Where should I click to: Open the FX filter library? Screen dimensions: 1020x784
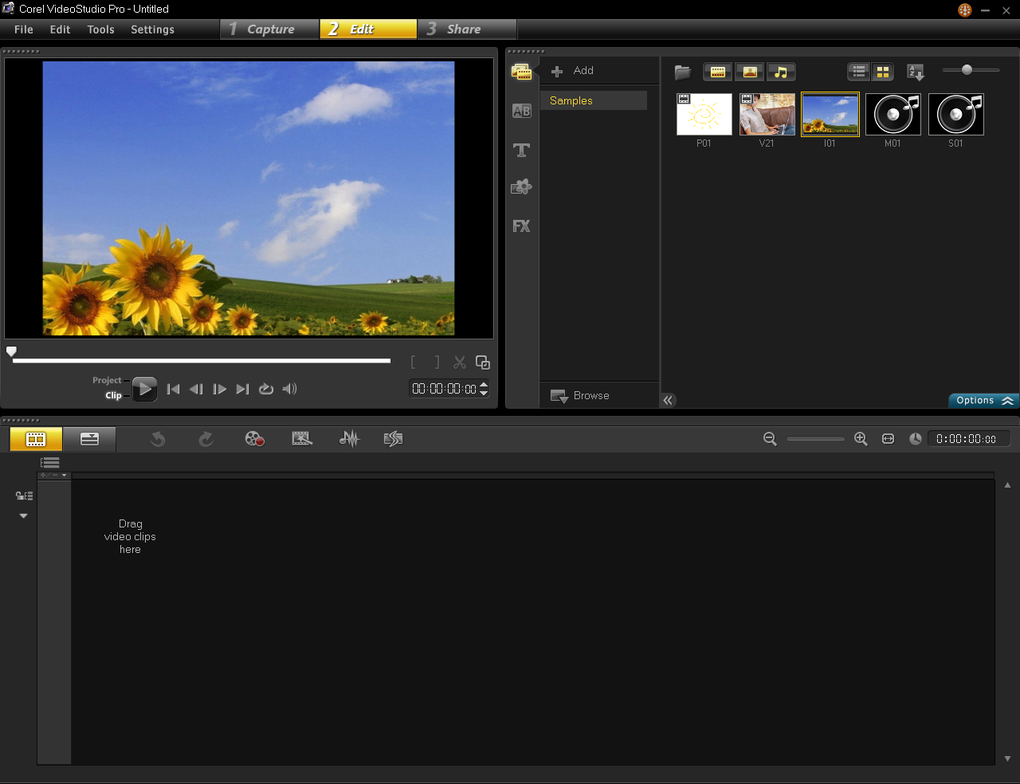521,226
